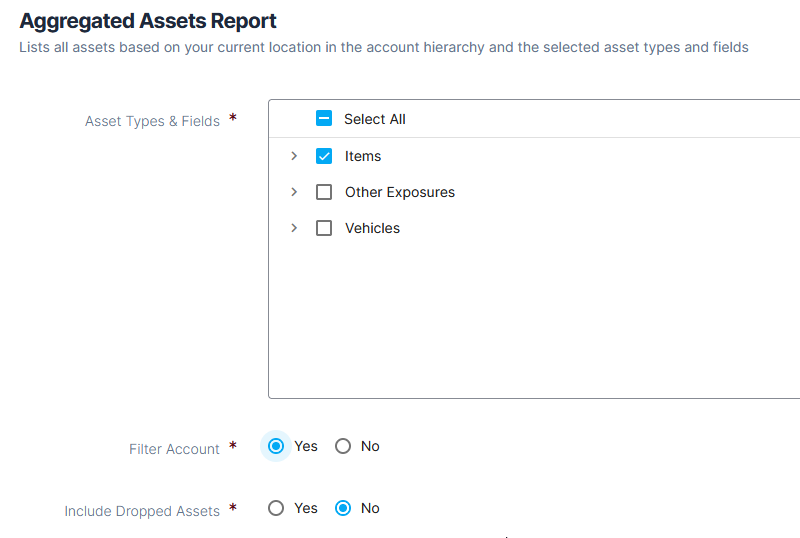Click the Filter Account field label
Screen dimensions: 800x538
pos(174,449)
